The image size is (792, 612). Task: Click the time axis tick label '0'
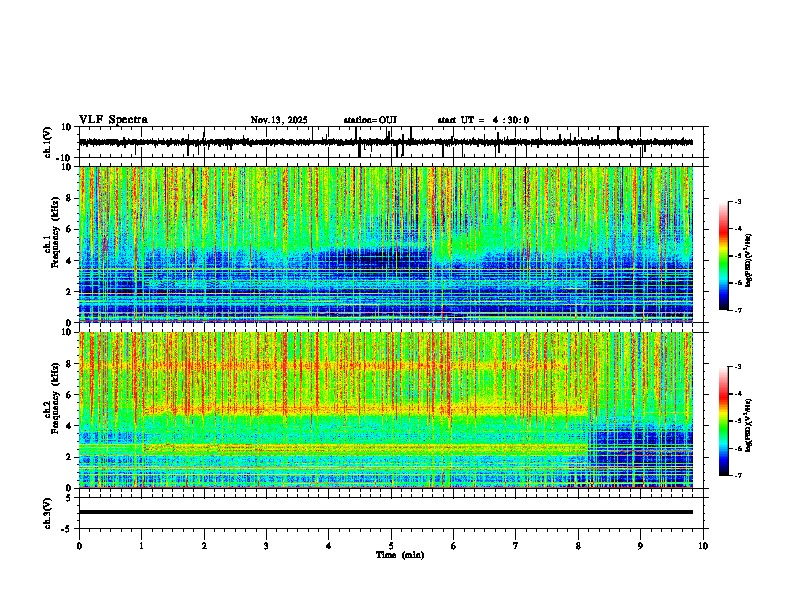click(79, 546)
